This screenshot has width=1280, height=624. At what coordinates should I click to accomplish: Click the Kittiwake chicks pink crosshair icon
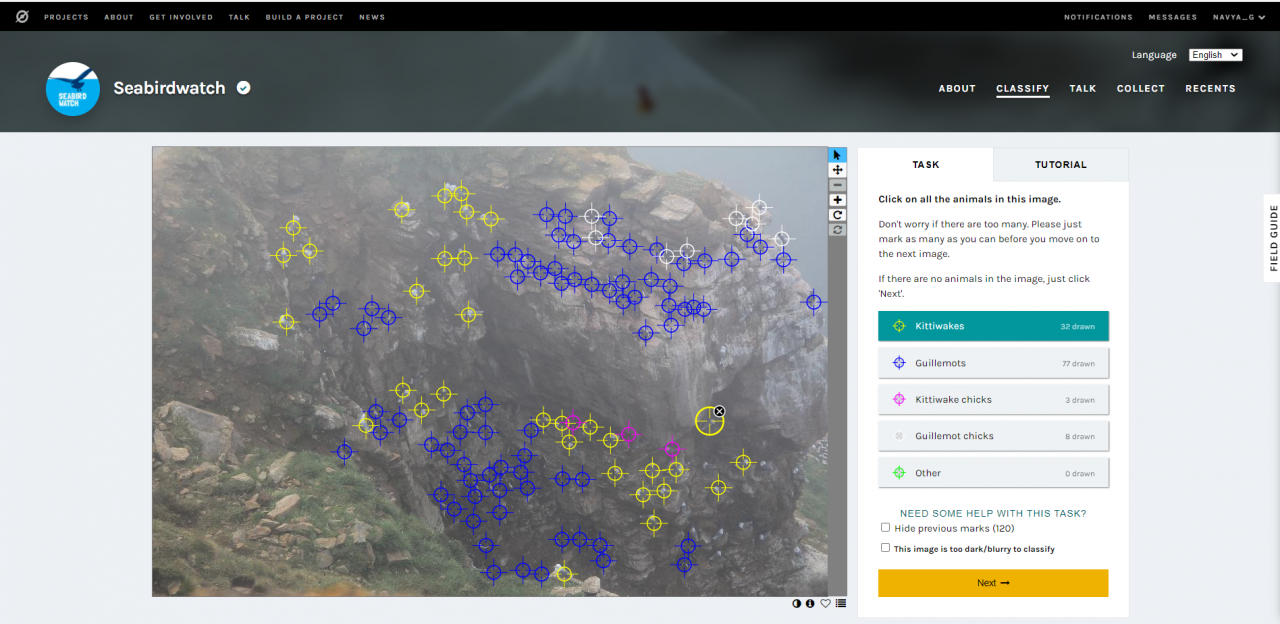coord(898,399)
